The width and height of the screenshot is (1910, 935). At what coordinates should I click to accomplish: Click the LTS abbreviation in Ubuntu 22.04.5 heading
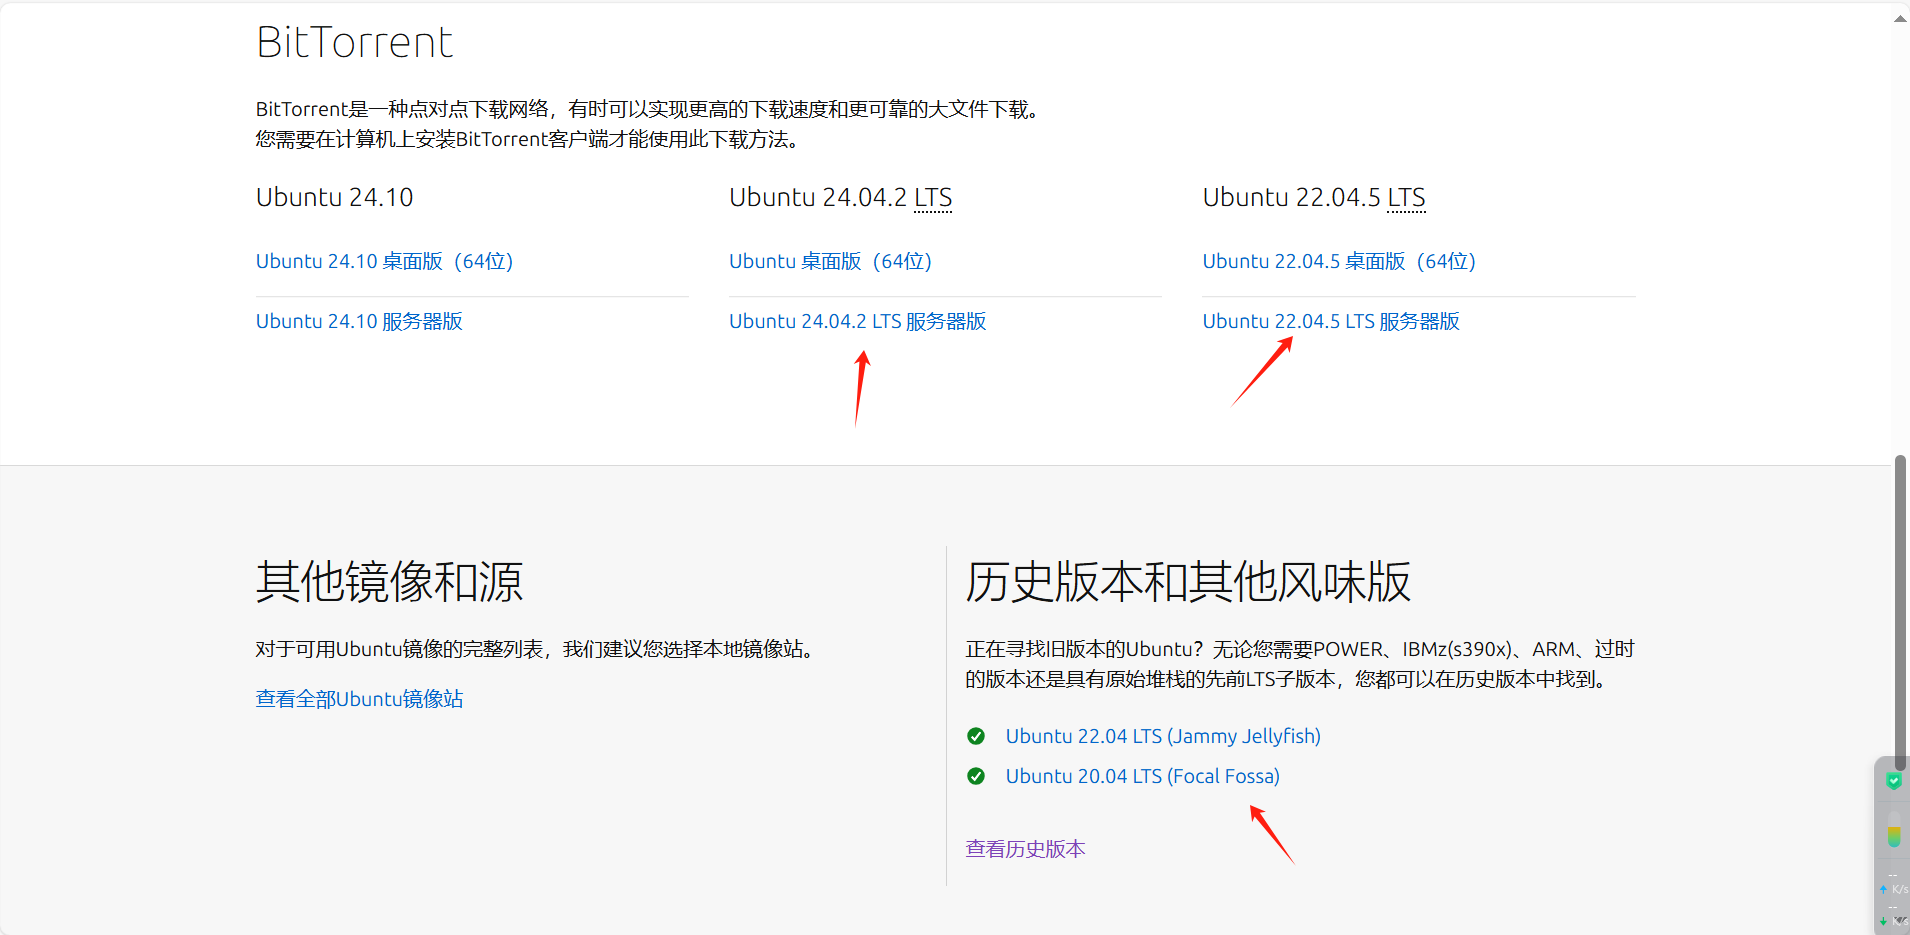tap(1406, 198)
